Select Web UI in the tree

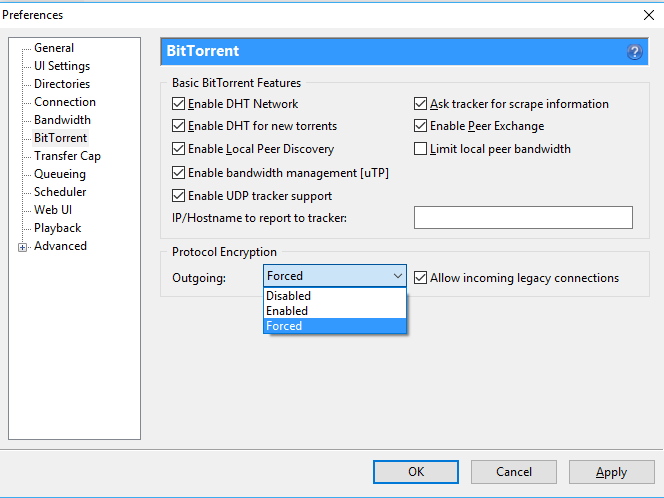pos(53,210)
